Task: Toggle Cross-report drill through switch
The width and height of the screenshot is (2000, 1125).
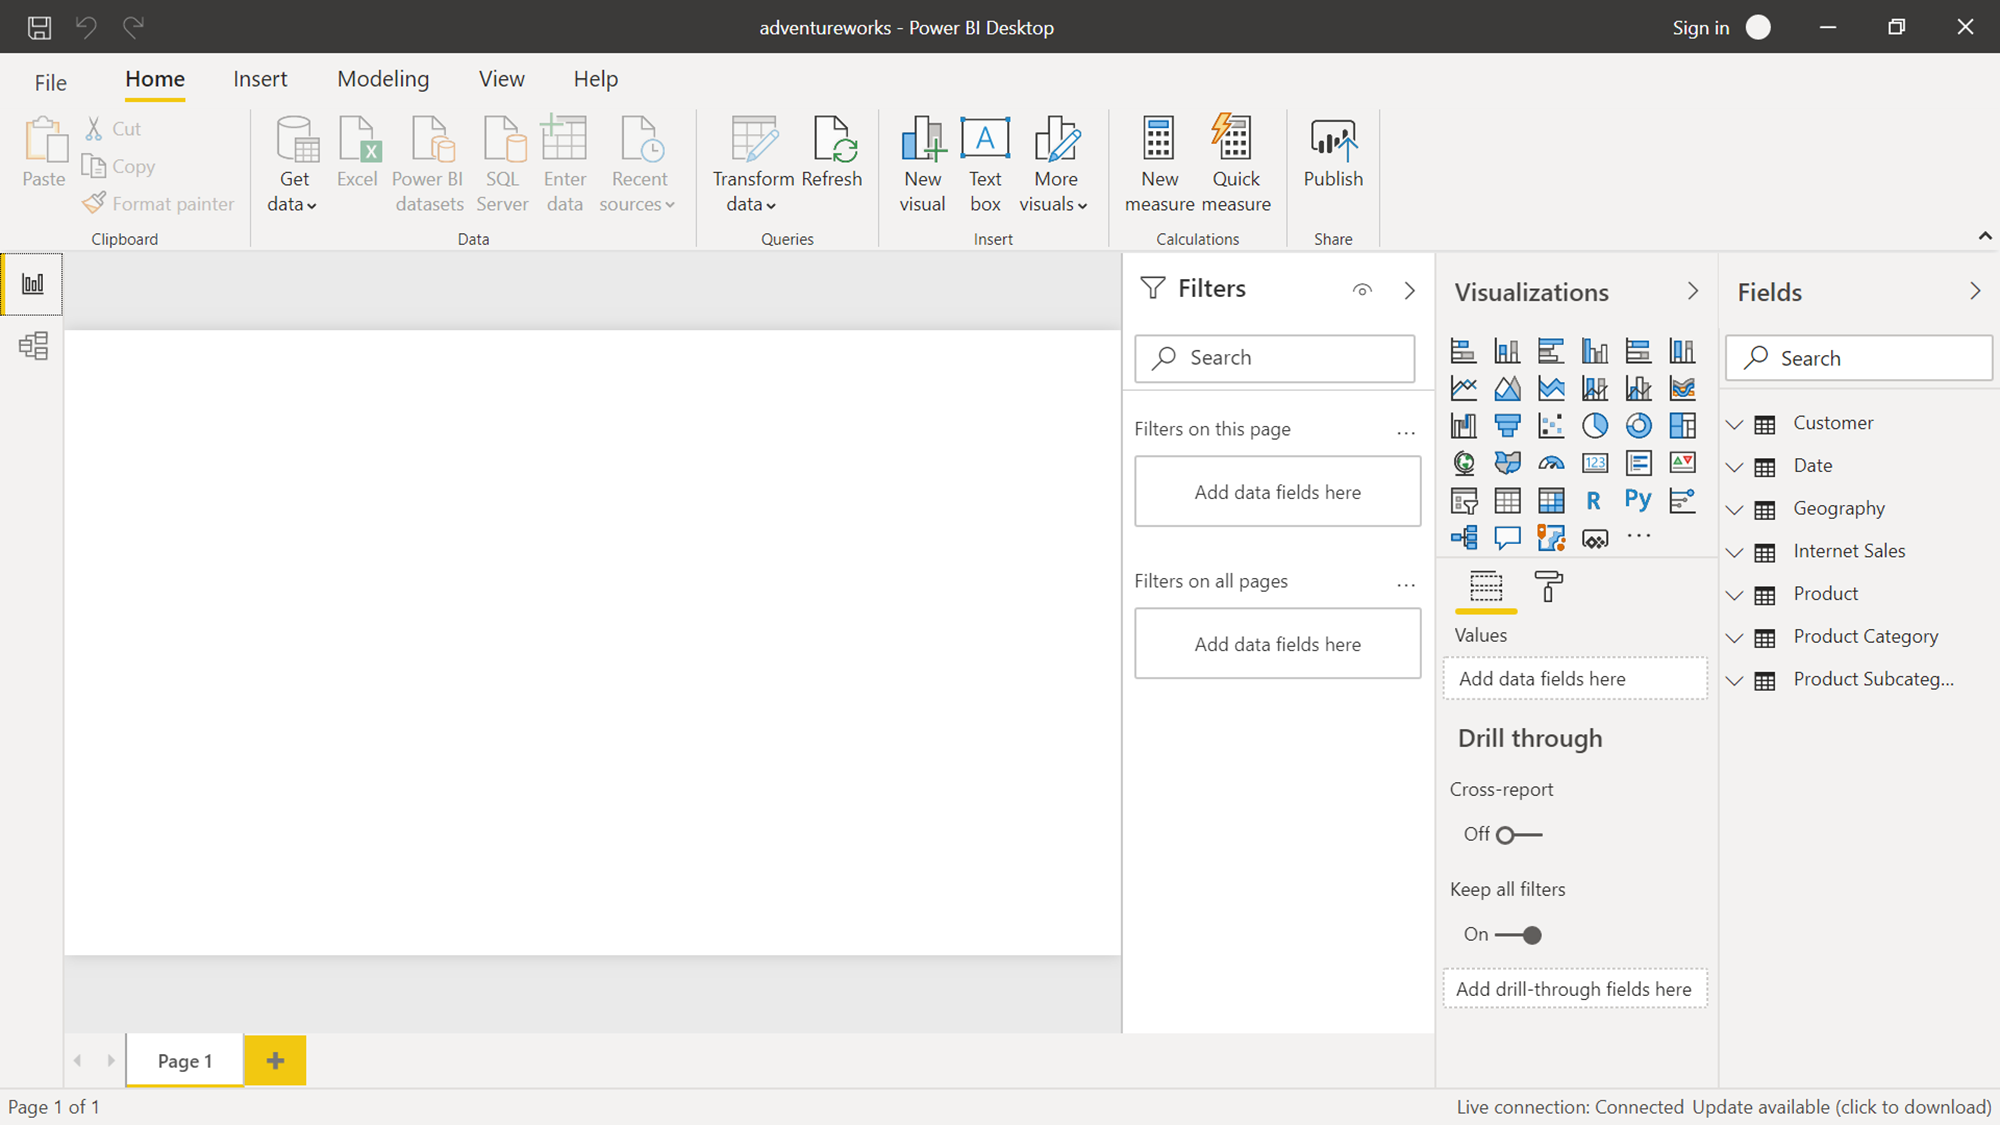Action: pos(1518,835)
